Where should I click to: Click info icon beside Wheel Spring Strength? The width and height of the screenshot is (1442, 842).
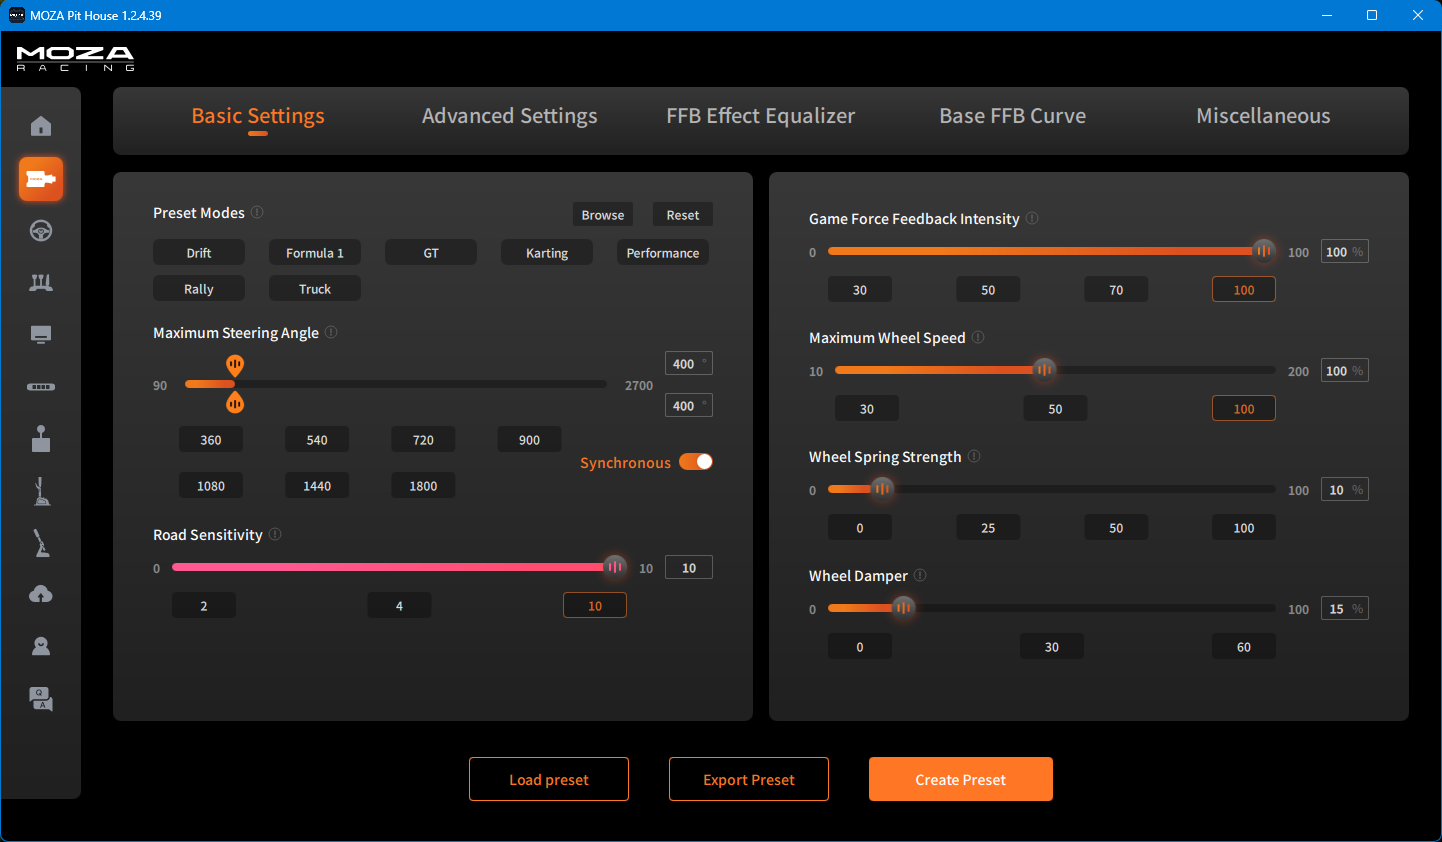pyautogui.click(x=974, y=456)
